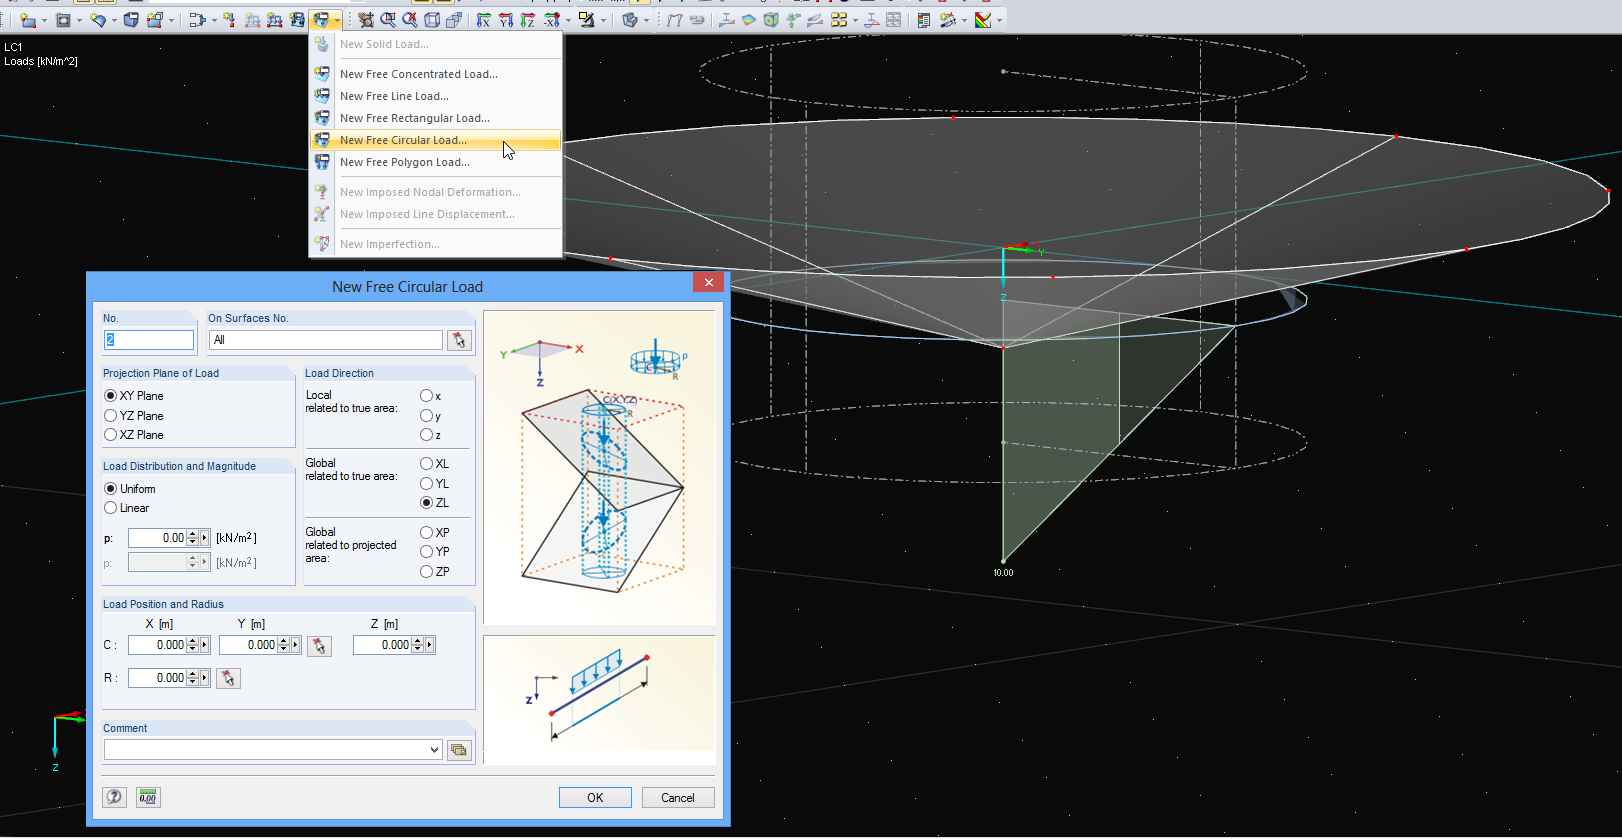Pick load center point C in model
Screen dimensions: 1622x839
coord(319,646)
